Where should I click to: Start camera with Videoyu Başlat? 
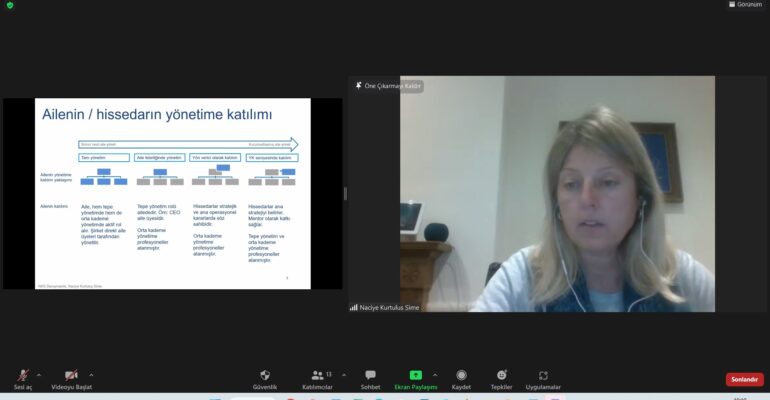point(71,375)
